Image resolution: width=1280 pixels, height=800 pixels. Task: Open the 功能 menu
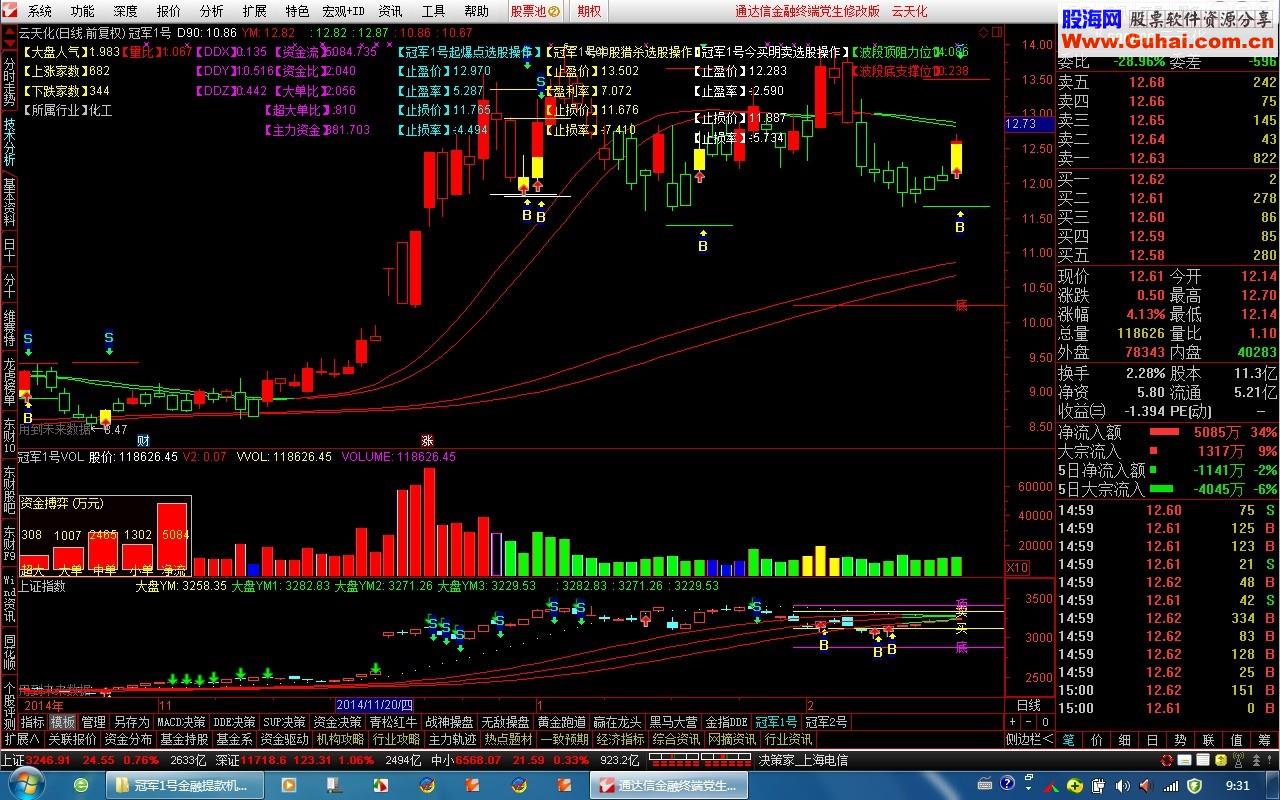(83, 11)
